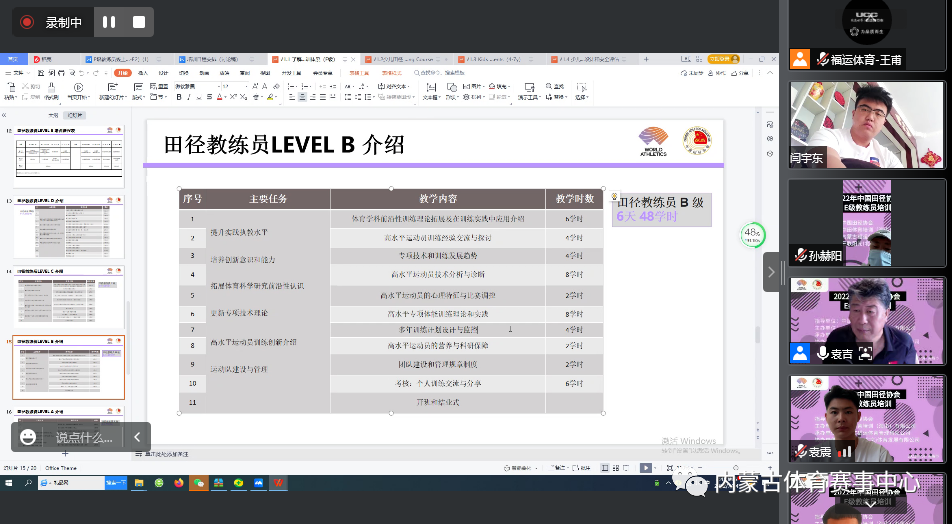Viewport: 952px width, 524px height.
Task: Click the Italic formatting icon
Action: [188, 98]
